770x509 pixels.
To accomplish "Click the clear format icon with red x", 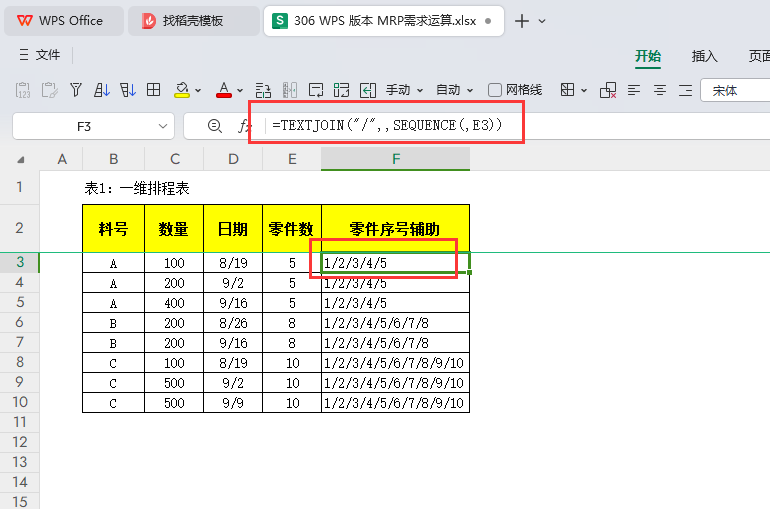I will 608,90.
